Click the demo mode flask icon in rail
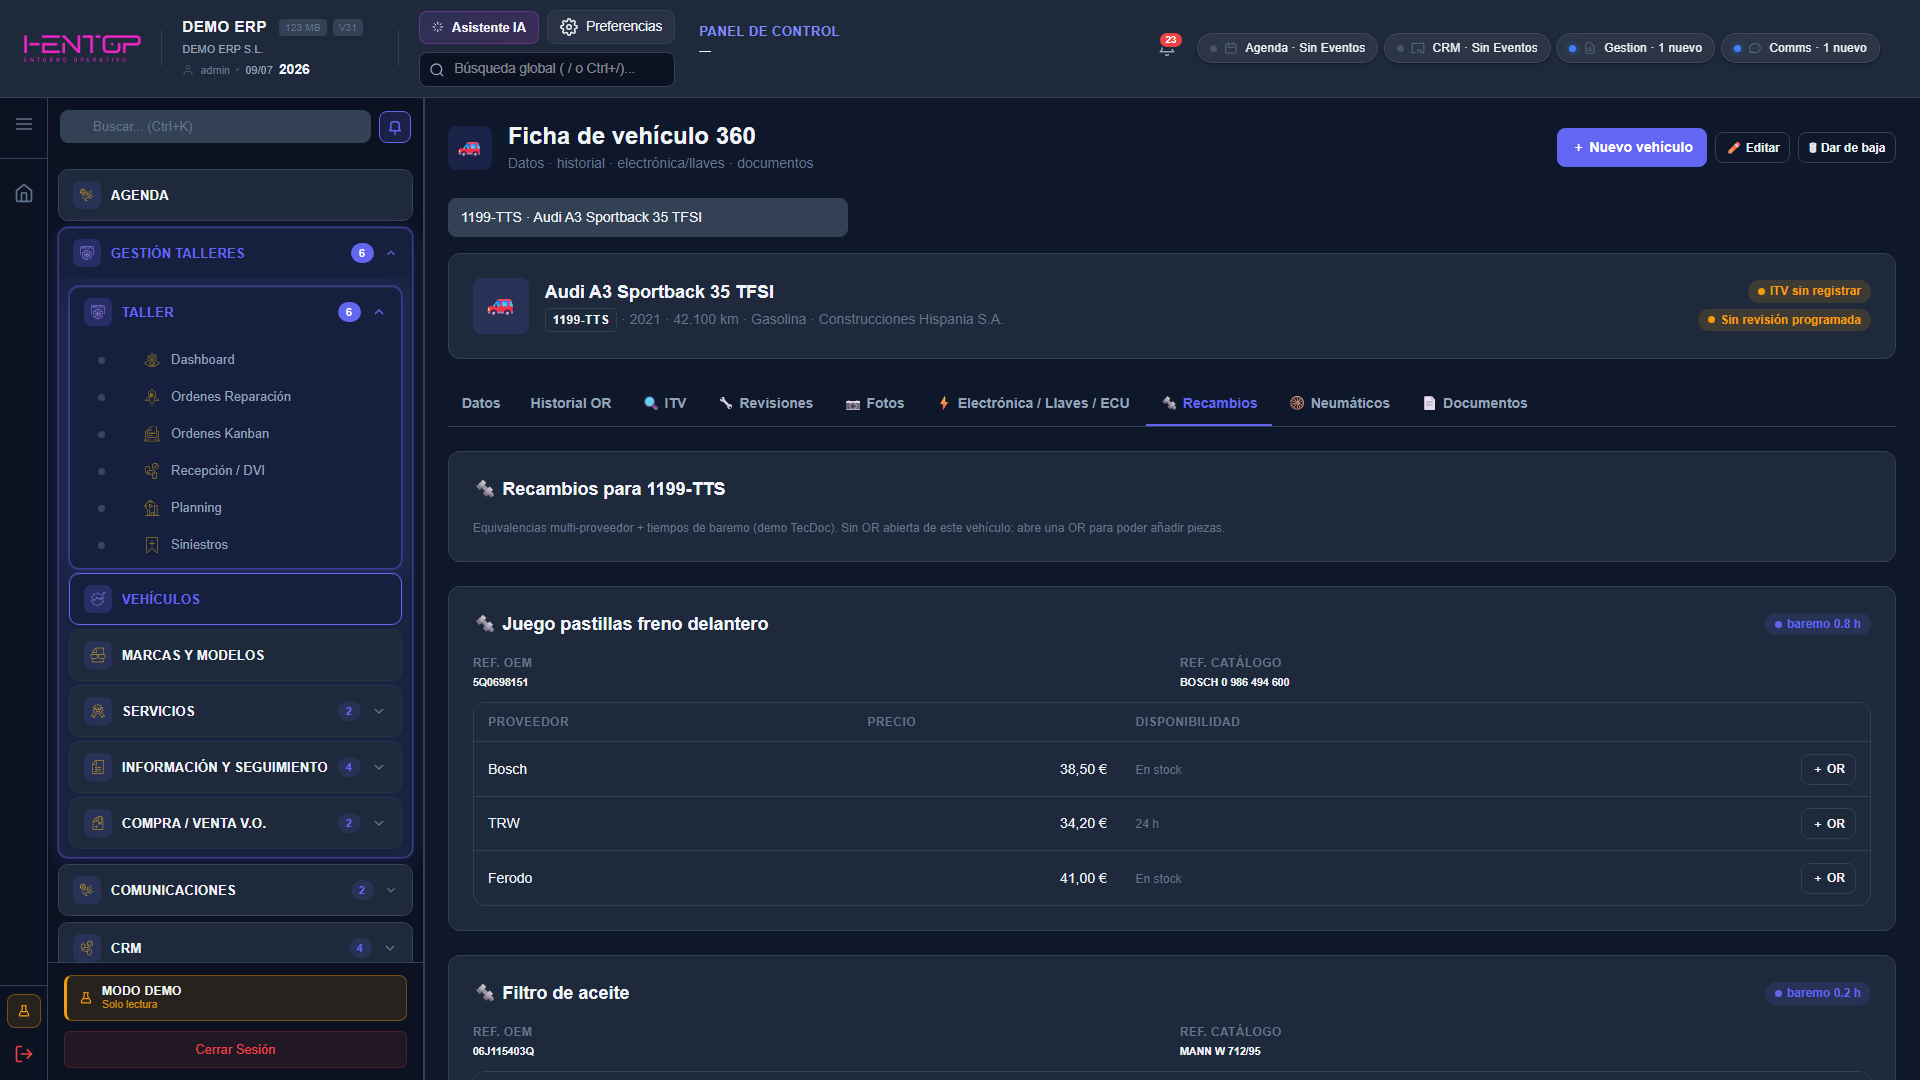The image size is (1920, 1080). tap(24, 1011)
